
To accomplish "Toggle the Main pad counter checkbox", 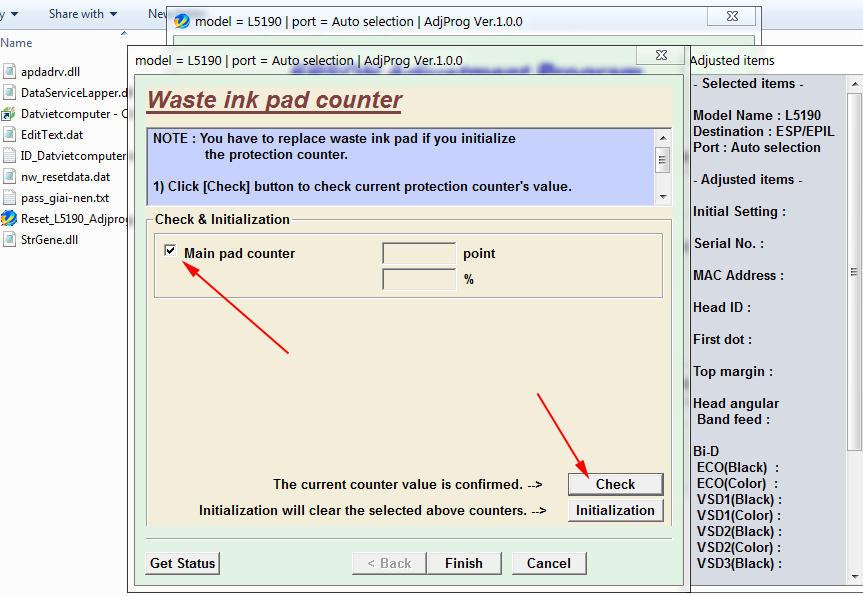I will pyautogui.click(x=170, y=251).
